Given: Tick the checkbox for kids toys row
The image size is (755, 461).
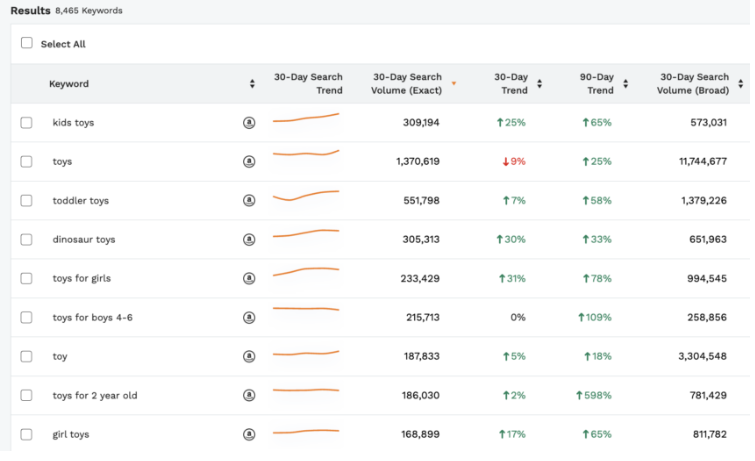Looking at the screenshot, I should [x=27, y=123].
